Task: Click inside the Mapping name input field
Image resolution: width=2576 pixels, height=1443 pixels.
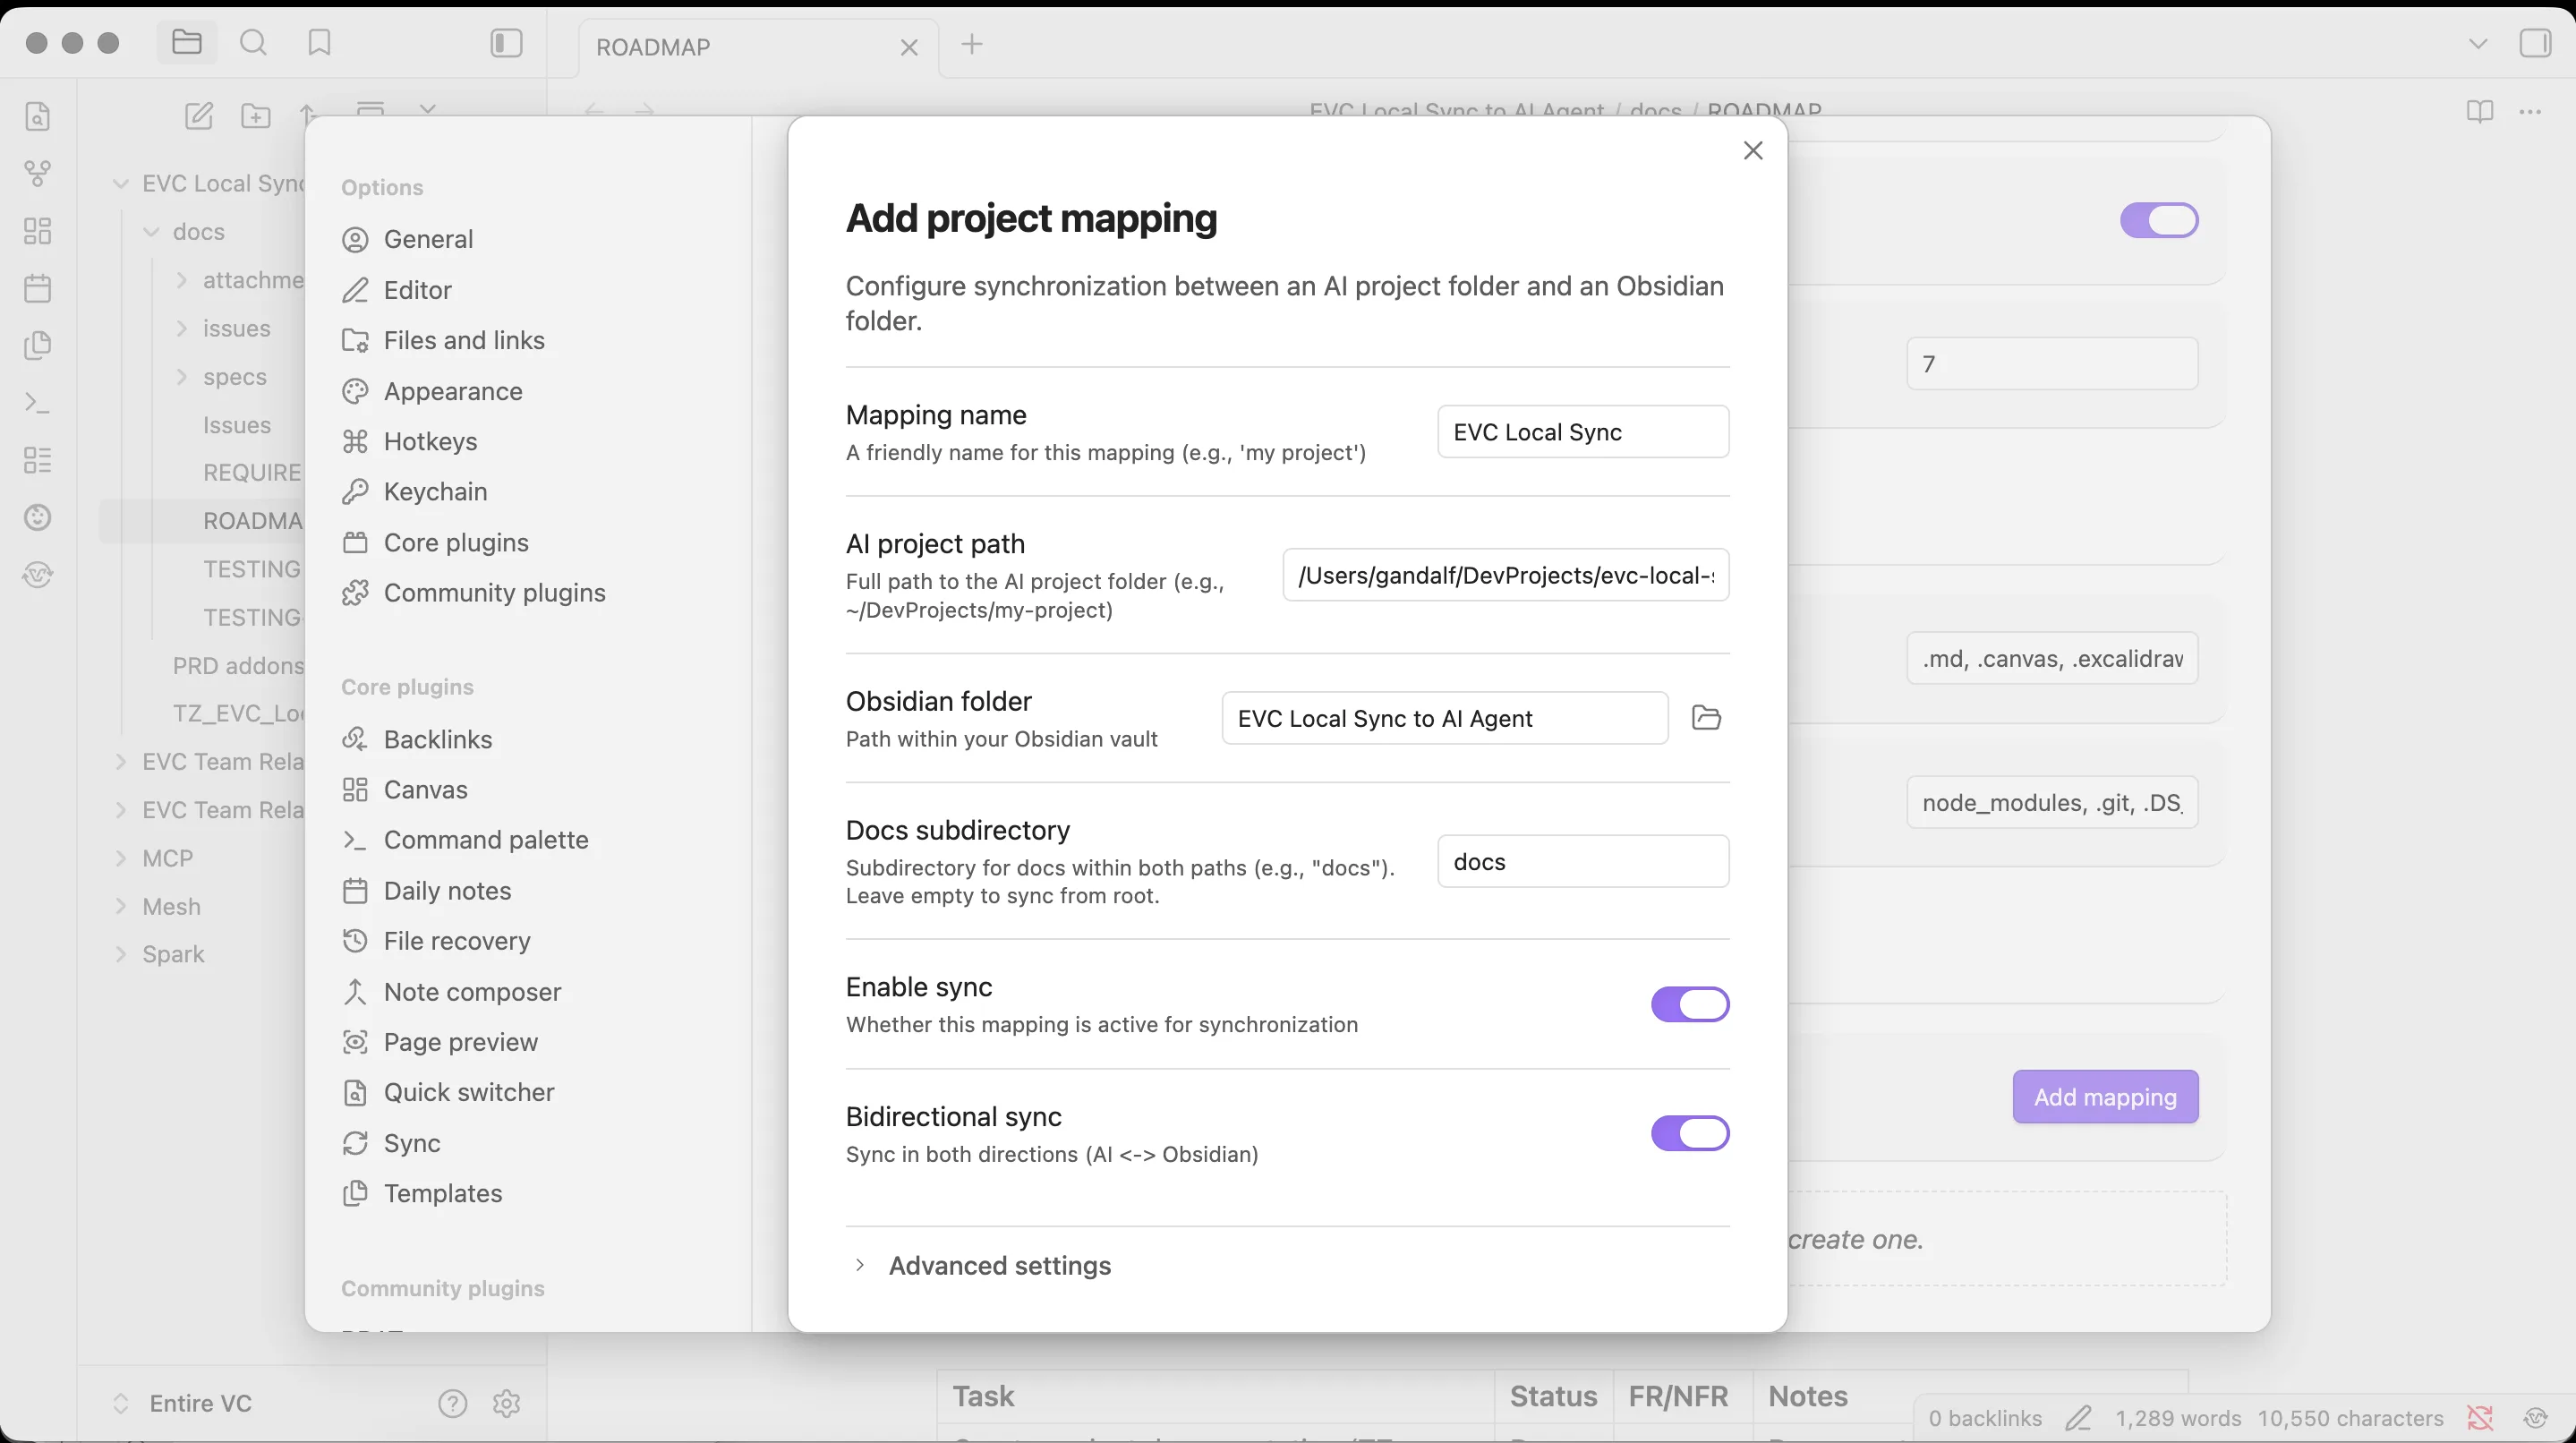Action: pyautogui.click(x=1583, y=431)
